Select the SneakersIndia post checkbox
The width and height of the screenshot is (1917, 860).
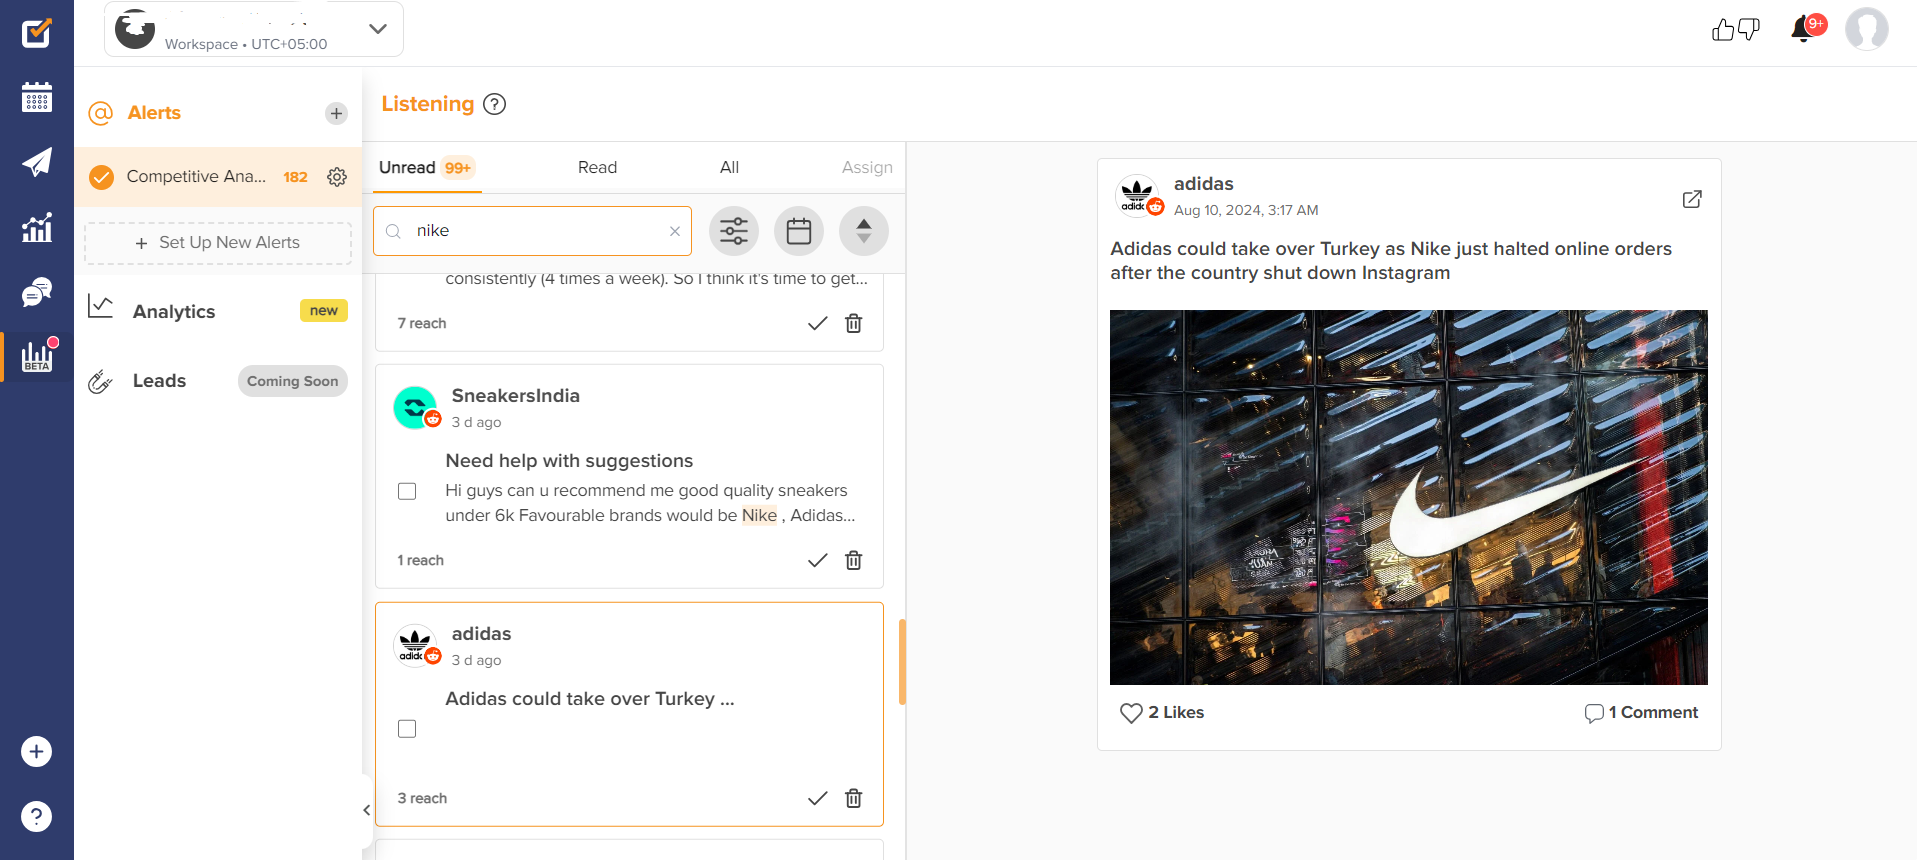coord(407,491)
